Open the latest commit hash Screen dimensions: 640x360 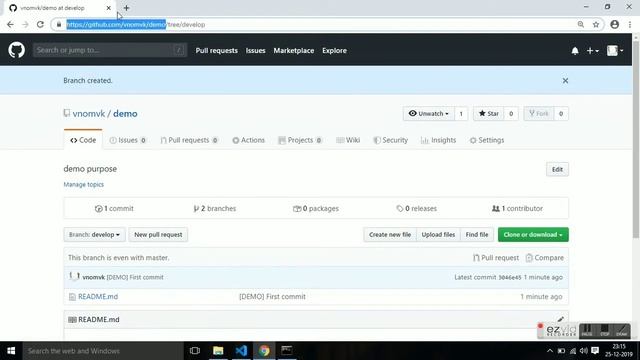point(510,277)
